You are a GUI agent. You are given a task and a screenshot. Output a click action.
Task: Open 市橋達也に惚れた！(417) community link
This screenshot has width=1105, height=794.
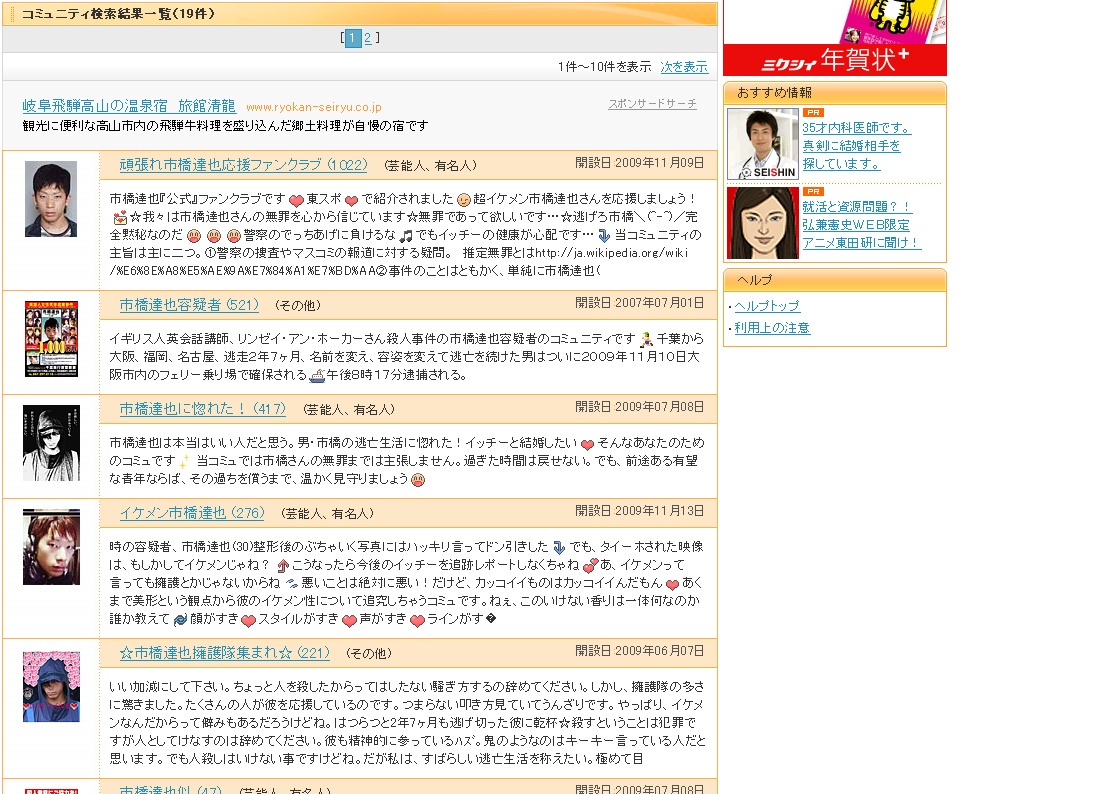(x=202, y=409)
